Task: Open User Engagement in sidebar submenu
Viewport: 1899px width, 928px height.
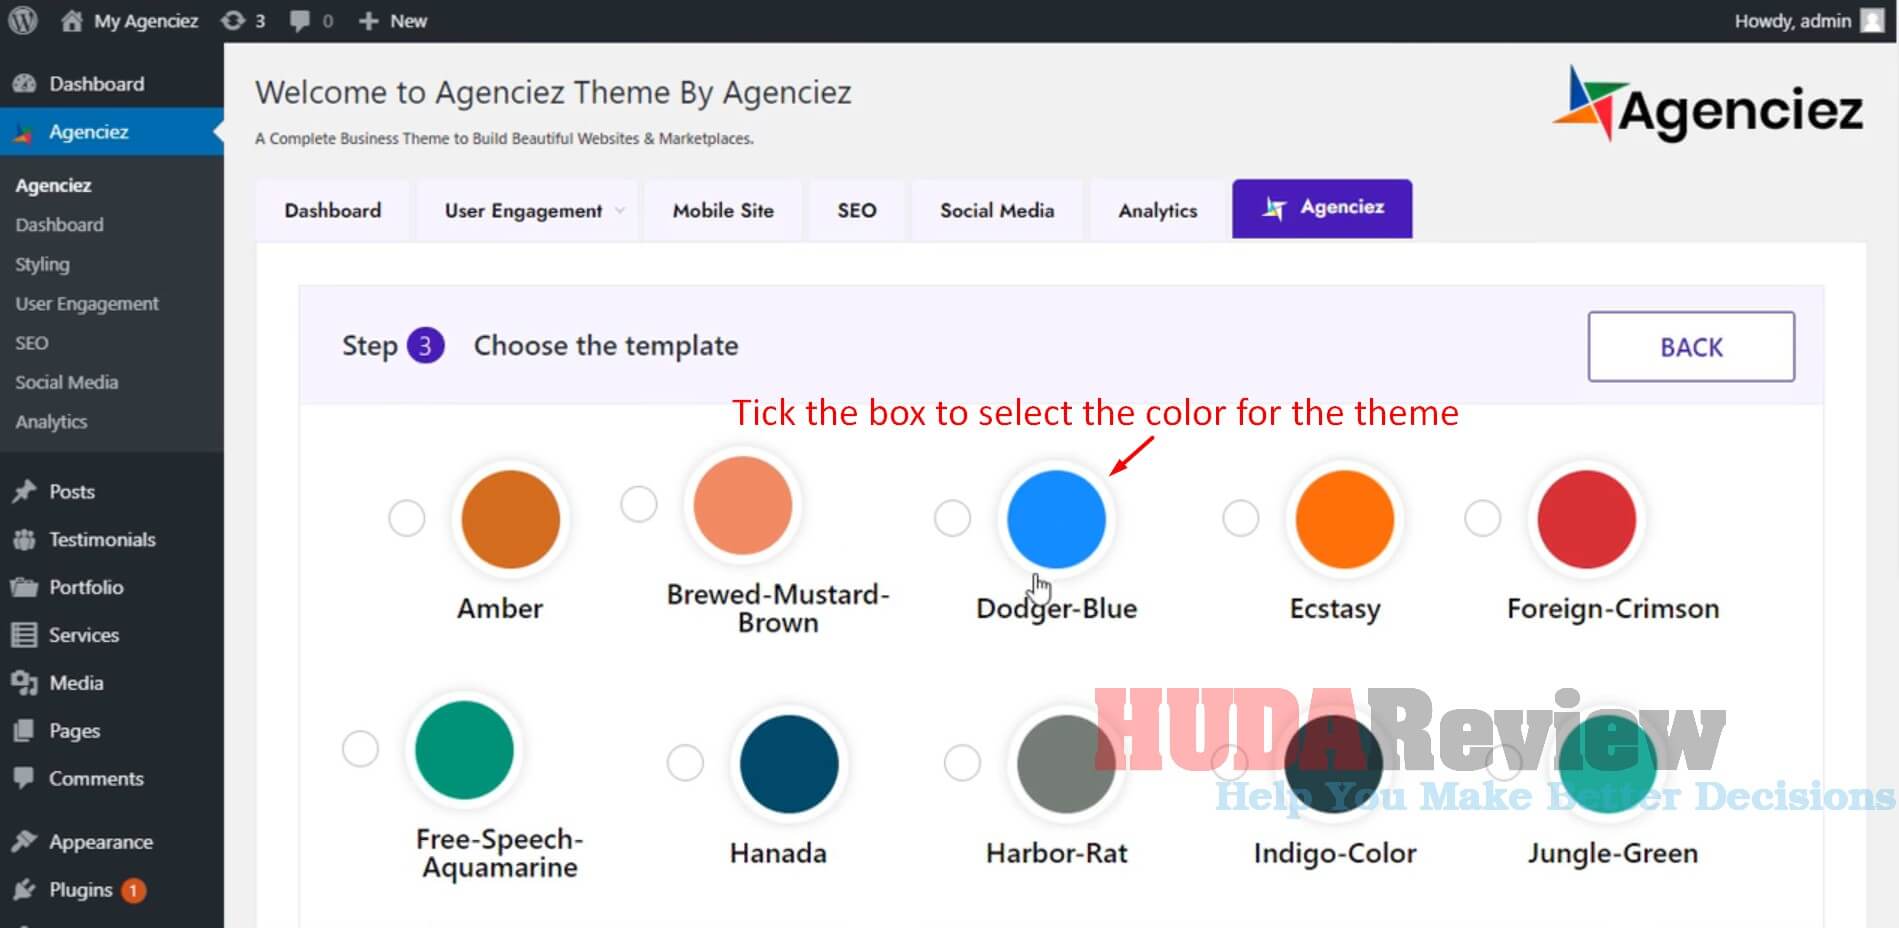Action: pyautogui.click(x=87, y=304)
